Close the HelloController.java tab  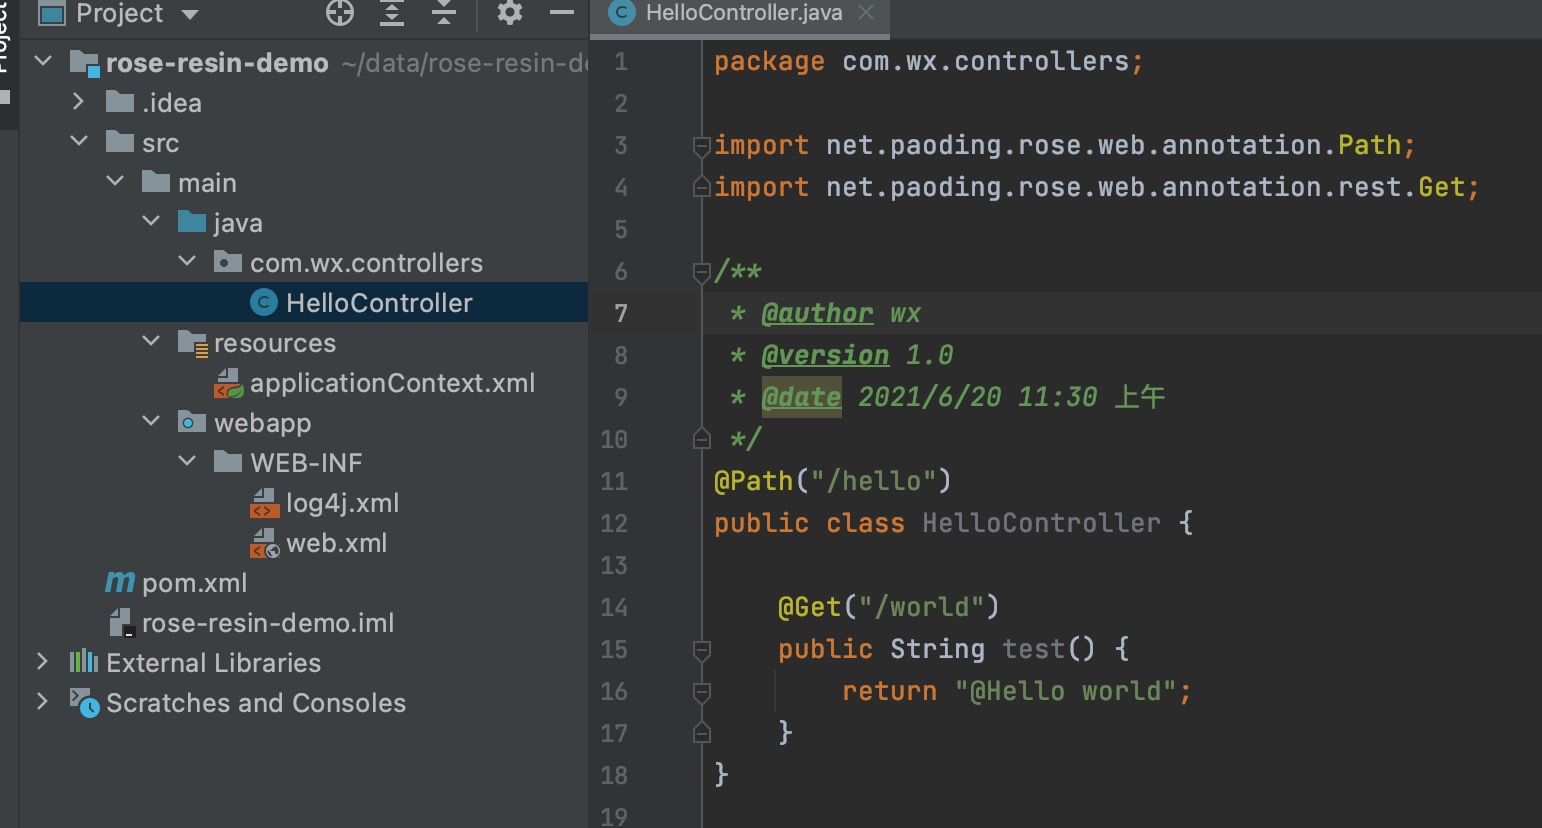tap(866, 13)
